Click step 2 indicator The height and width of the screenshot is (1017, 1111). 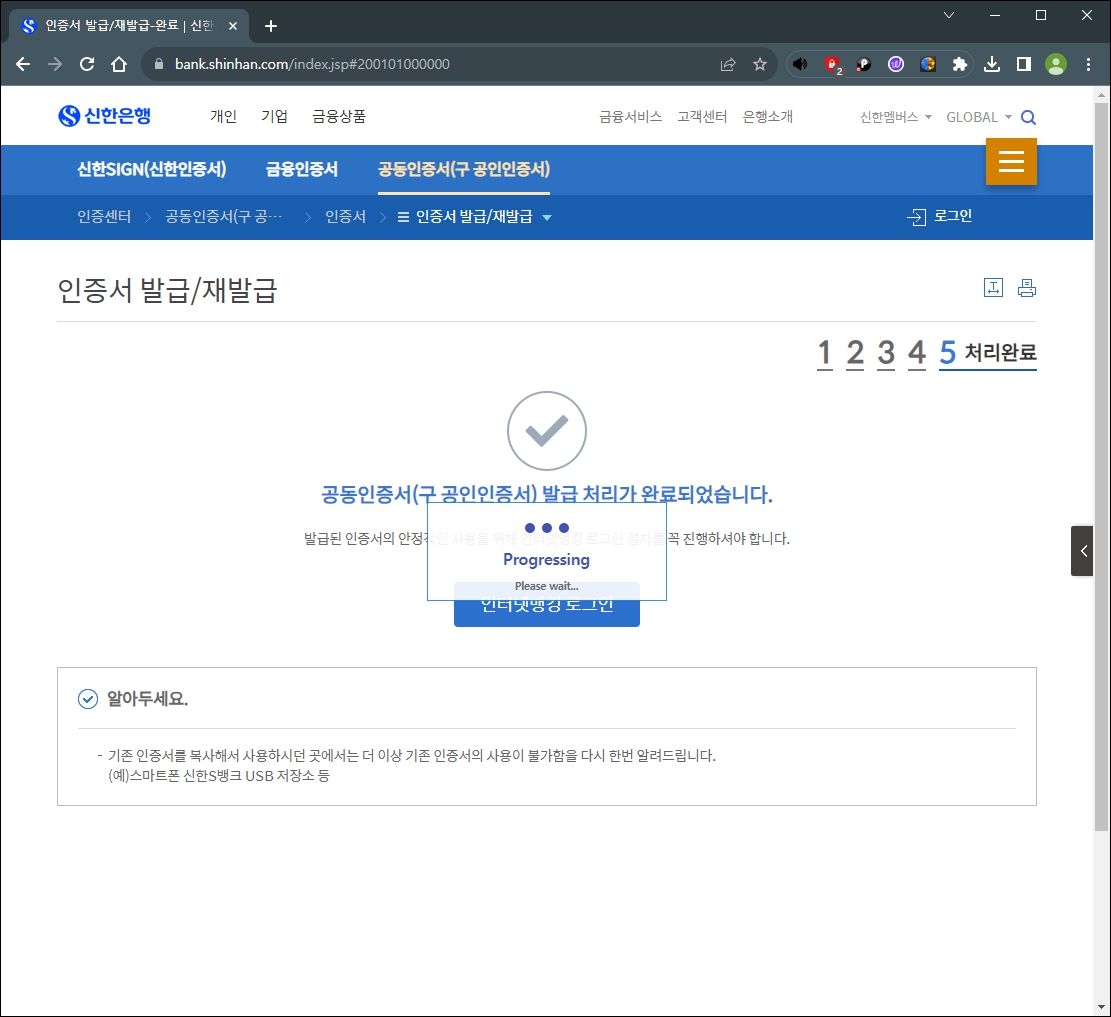855,353
